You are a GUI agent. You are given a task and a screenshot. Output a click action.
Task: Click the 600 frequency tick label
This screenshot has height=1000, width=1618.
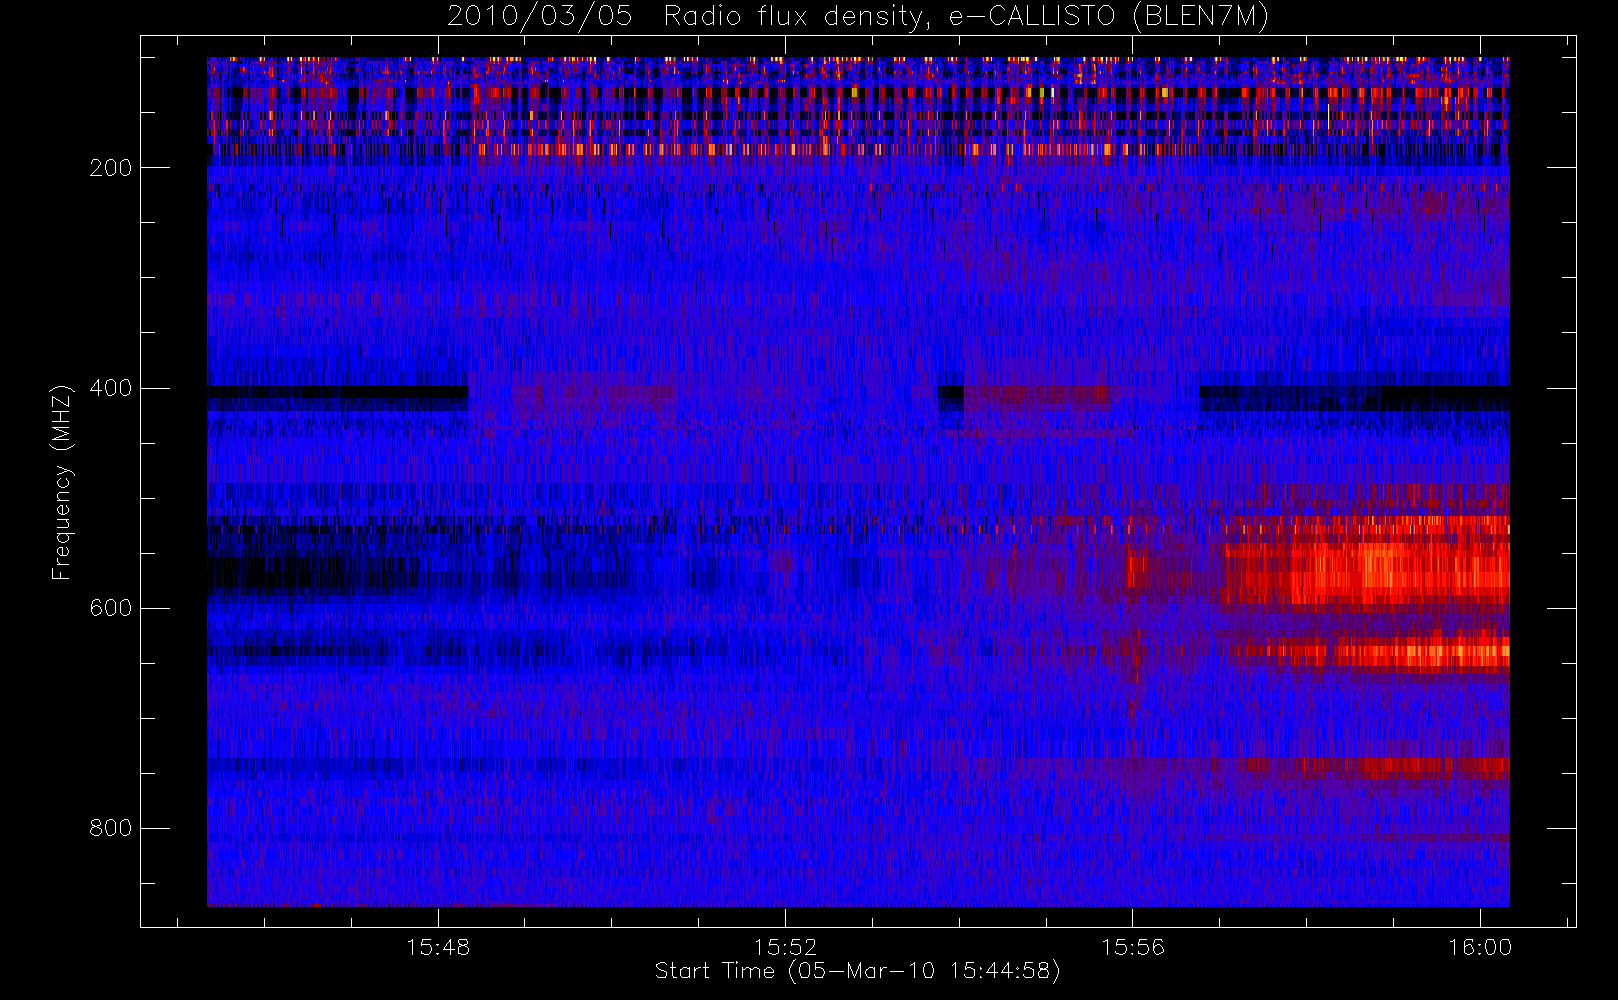point(111,608)
